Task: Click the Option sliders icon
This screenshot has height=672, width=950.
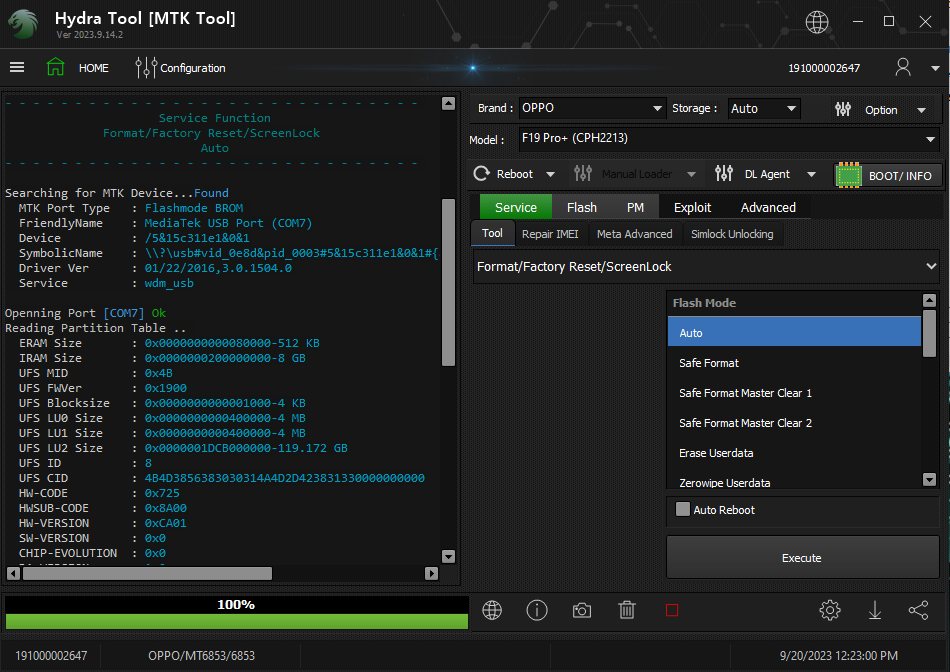Action: coord(843,109)
